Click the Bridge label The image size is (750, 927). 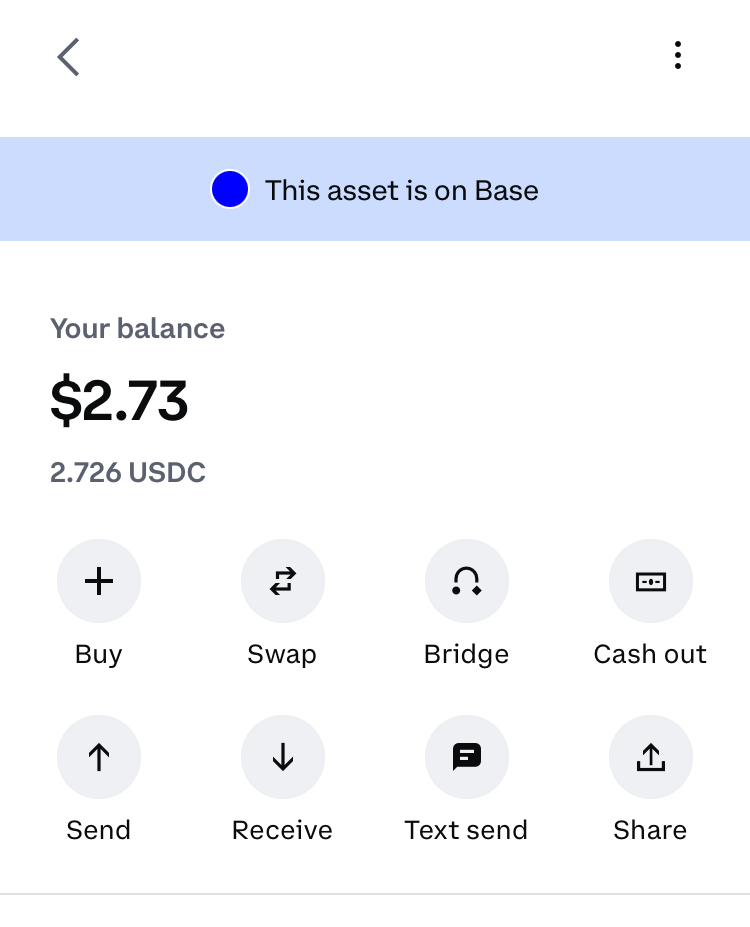click(466, 654)
